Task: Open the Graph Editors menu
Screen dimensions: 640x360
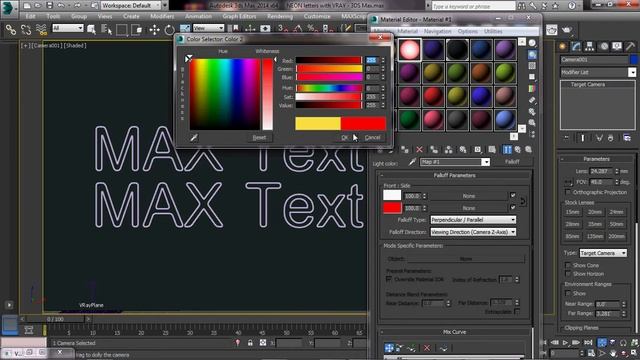Action: click(x=239, y=16)
